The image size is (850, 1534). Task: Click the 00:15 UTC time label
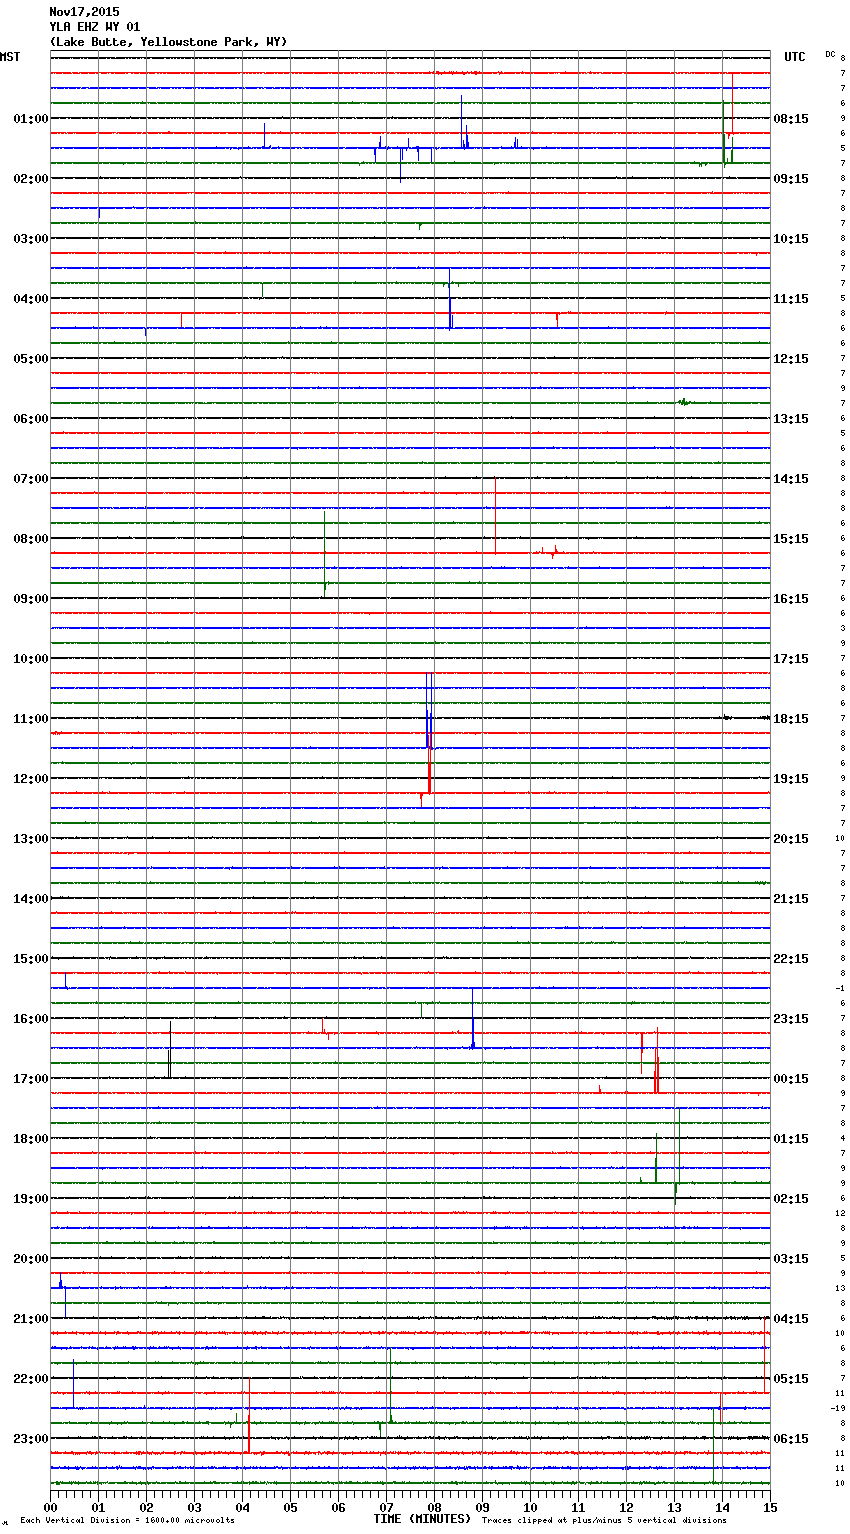[791, 1079]
